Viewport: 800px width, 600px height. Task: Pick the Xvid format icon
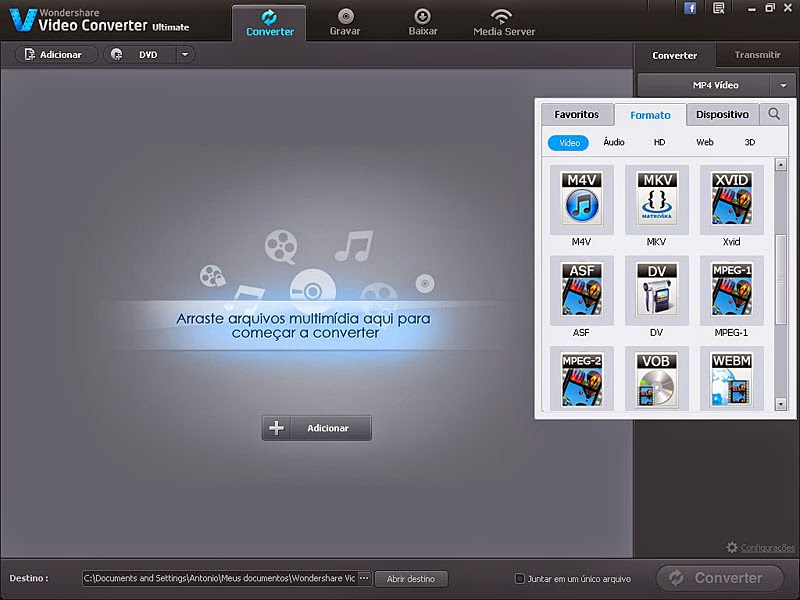732,199
